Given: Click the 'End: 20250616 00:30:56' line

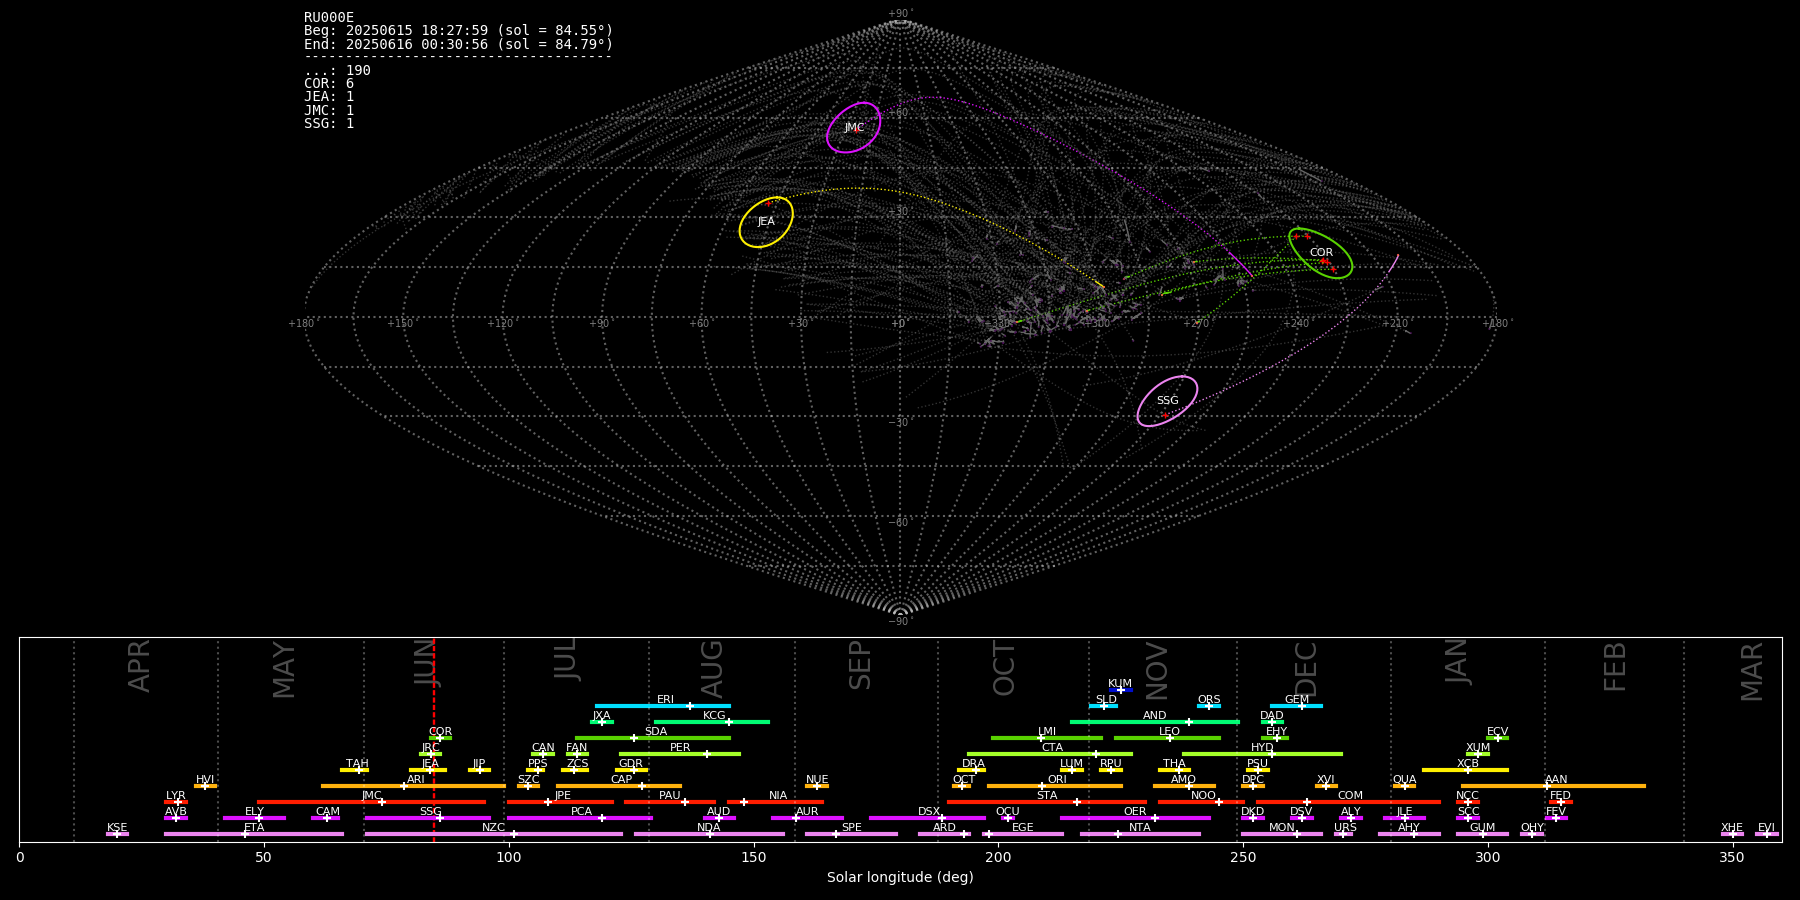Looking at the screenshot, I should pos(458,45).
